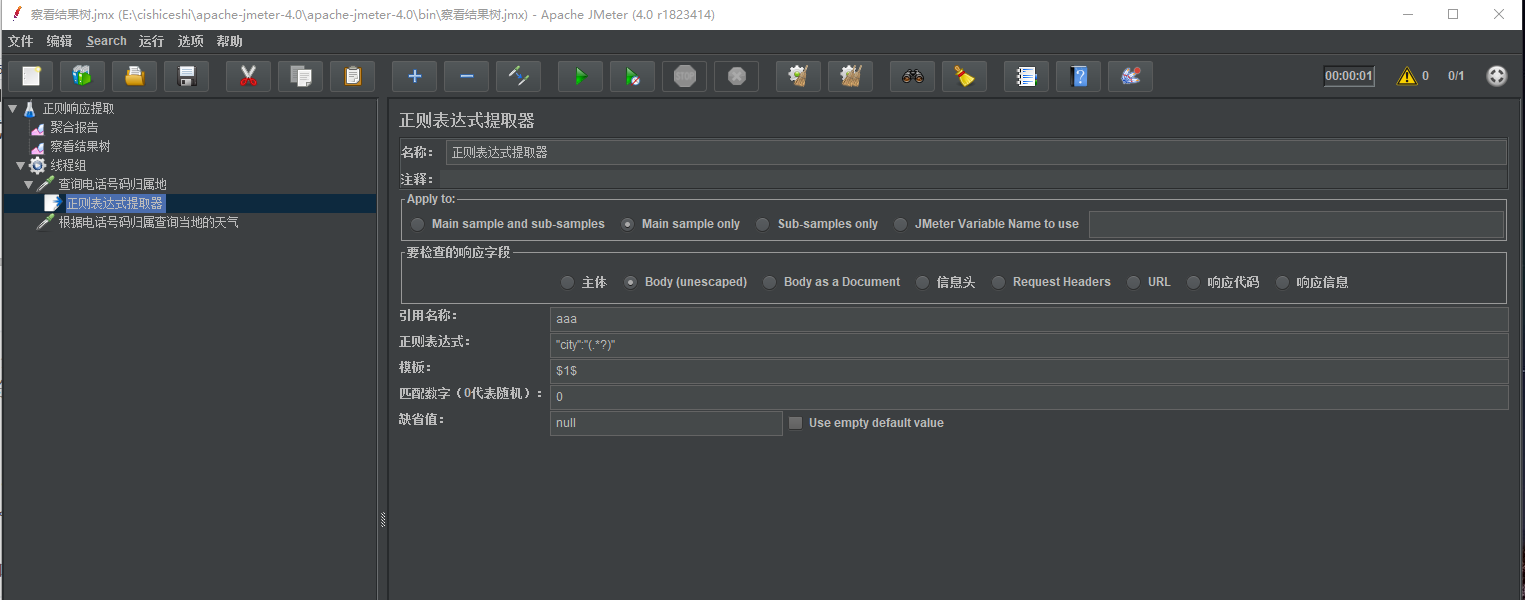Click the 正则表达式 regex input field
Screen dimensions: 1525x600
pos(1029,345)
